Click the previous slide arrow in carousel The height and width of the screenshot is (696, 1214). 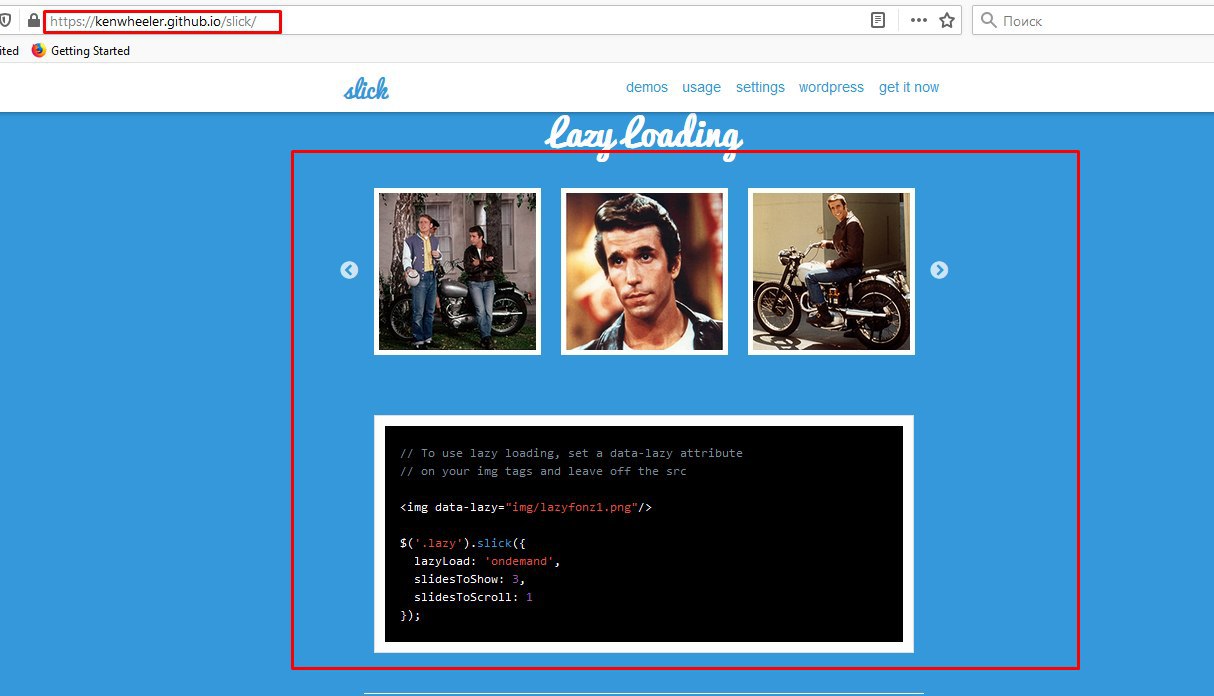pyautogui.click(x=349, y=270)
